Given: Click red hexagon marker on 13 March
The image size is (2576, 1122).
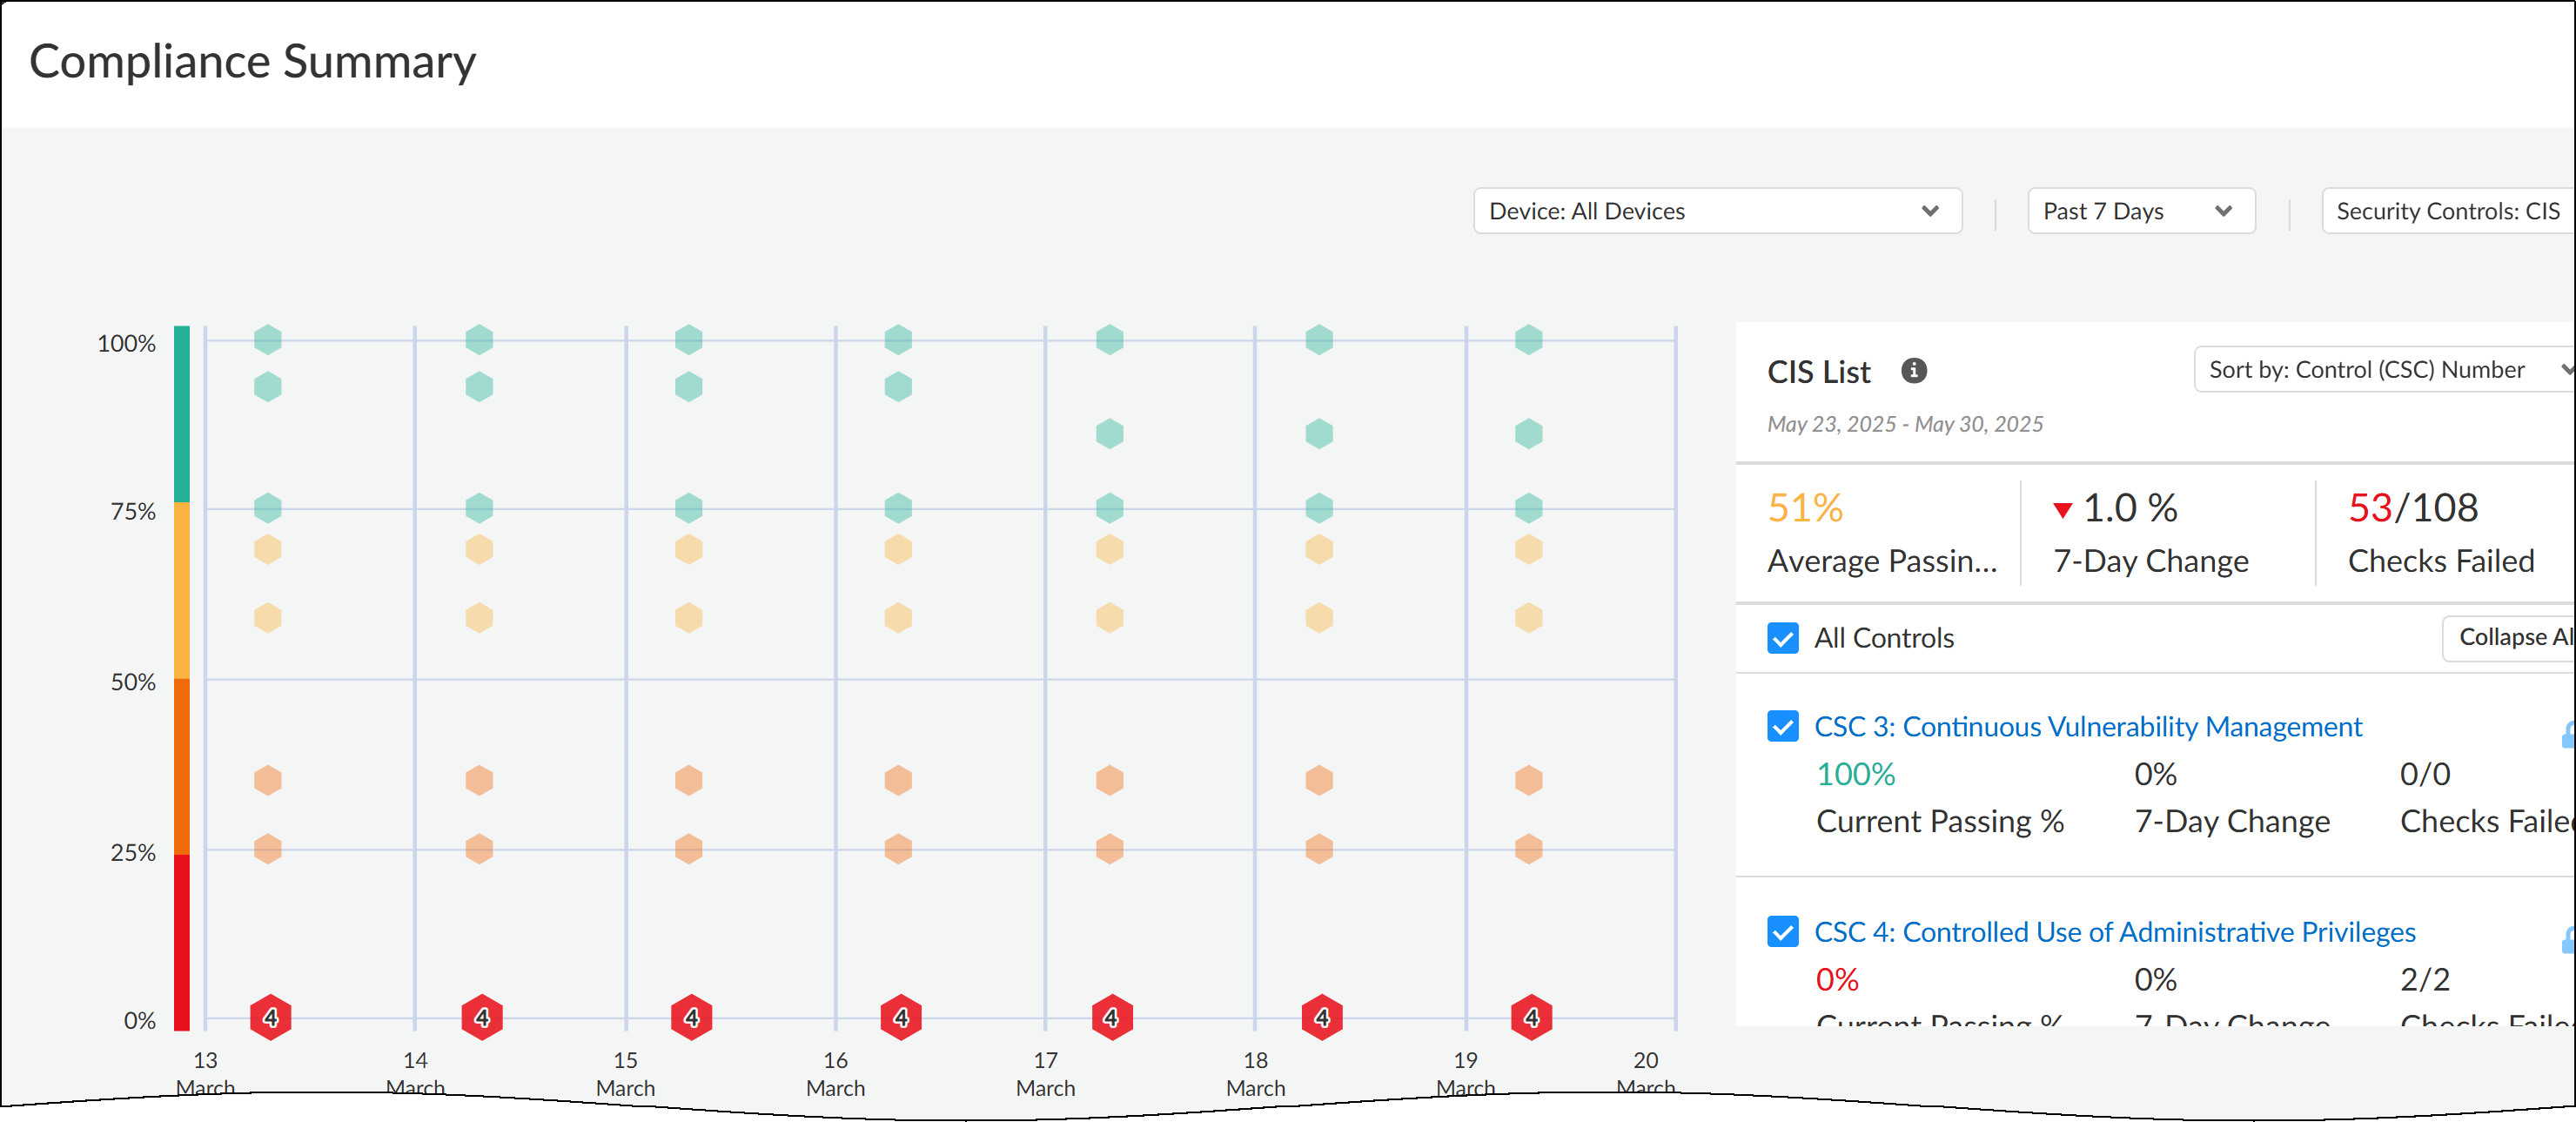Looking at the screenshot, I should (270, 1017).
